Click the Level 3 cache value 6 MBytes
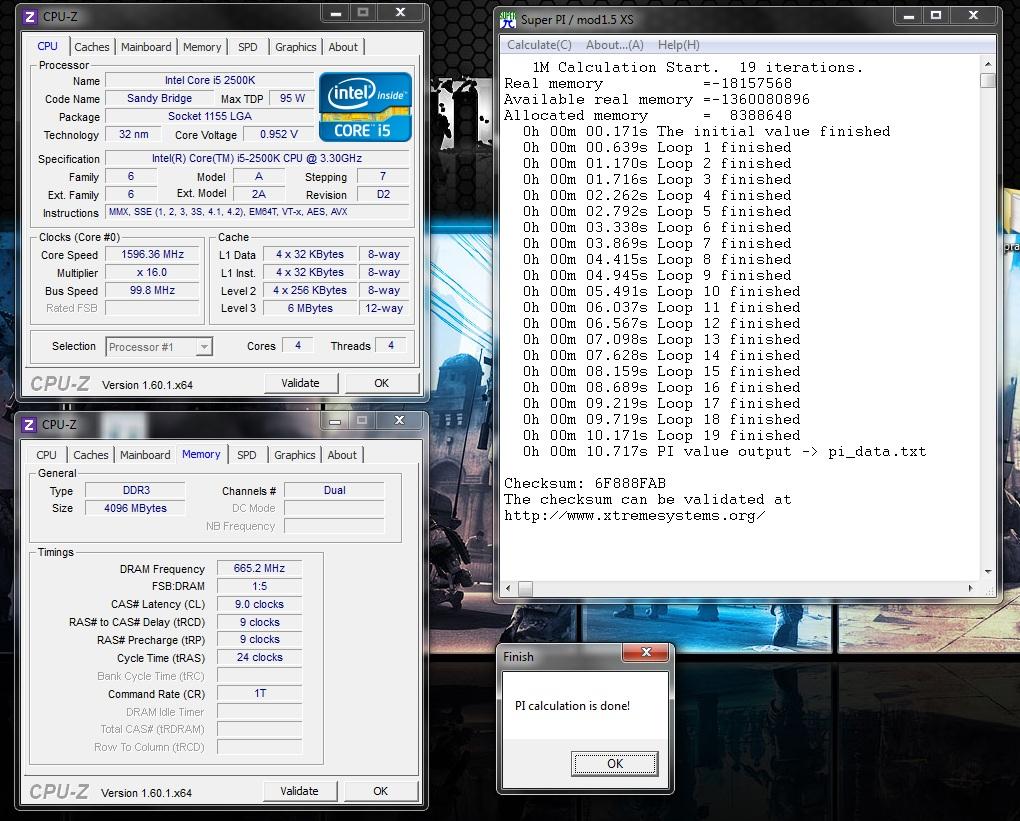 pos(310,308)
